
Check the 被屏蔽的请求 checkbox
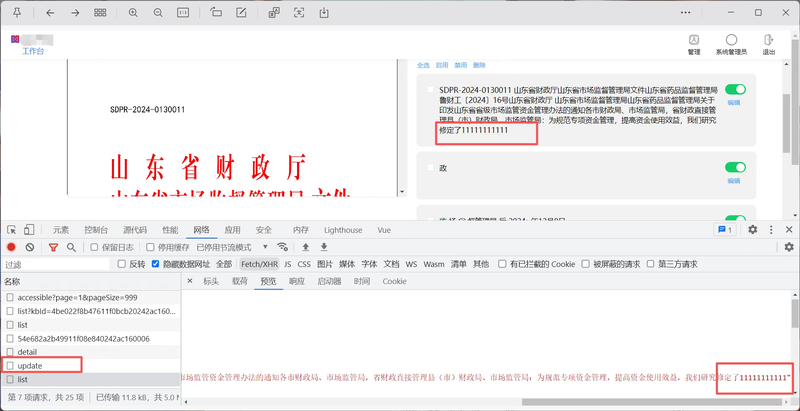click(585, 264)
